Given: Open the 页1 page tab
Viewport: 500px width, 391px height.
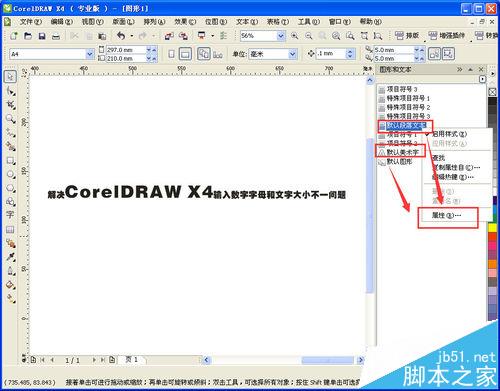Looking at the screenshot, I should (x=132, y=359).
